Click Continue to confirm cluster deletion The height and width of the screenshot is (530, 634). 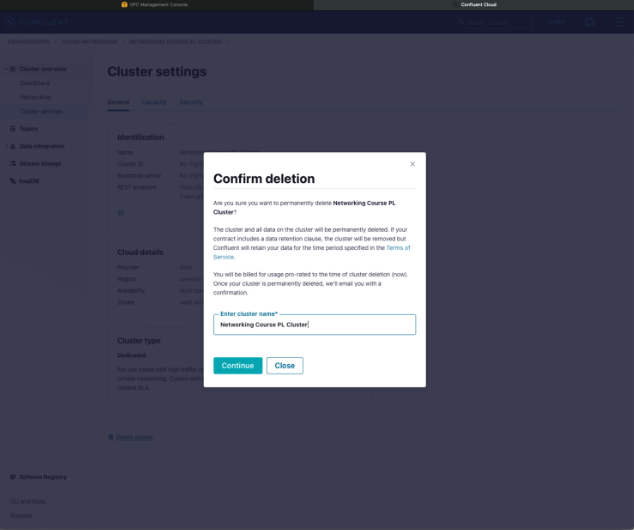238,365
